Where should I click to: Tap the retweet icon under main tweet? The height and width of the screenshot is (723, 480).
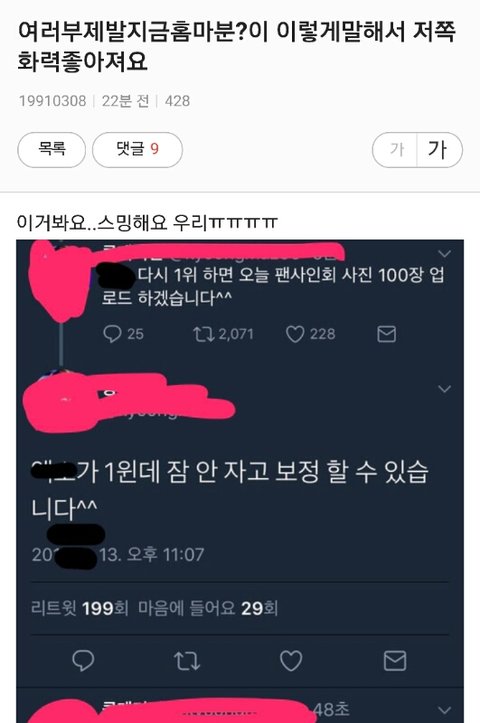pos(187,660)
